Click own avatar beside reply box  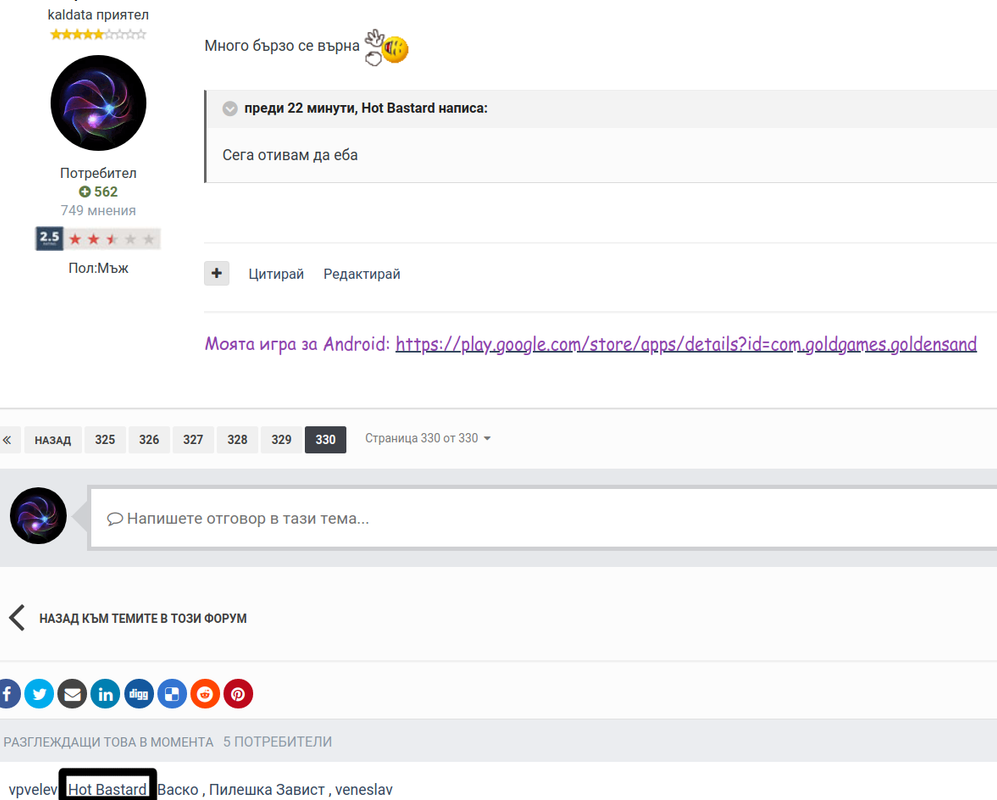pos(38,516)
